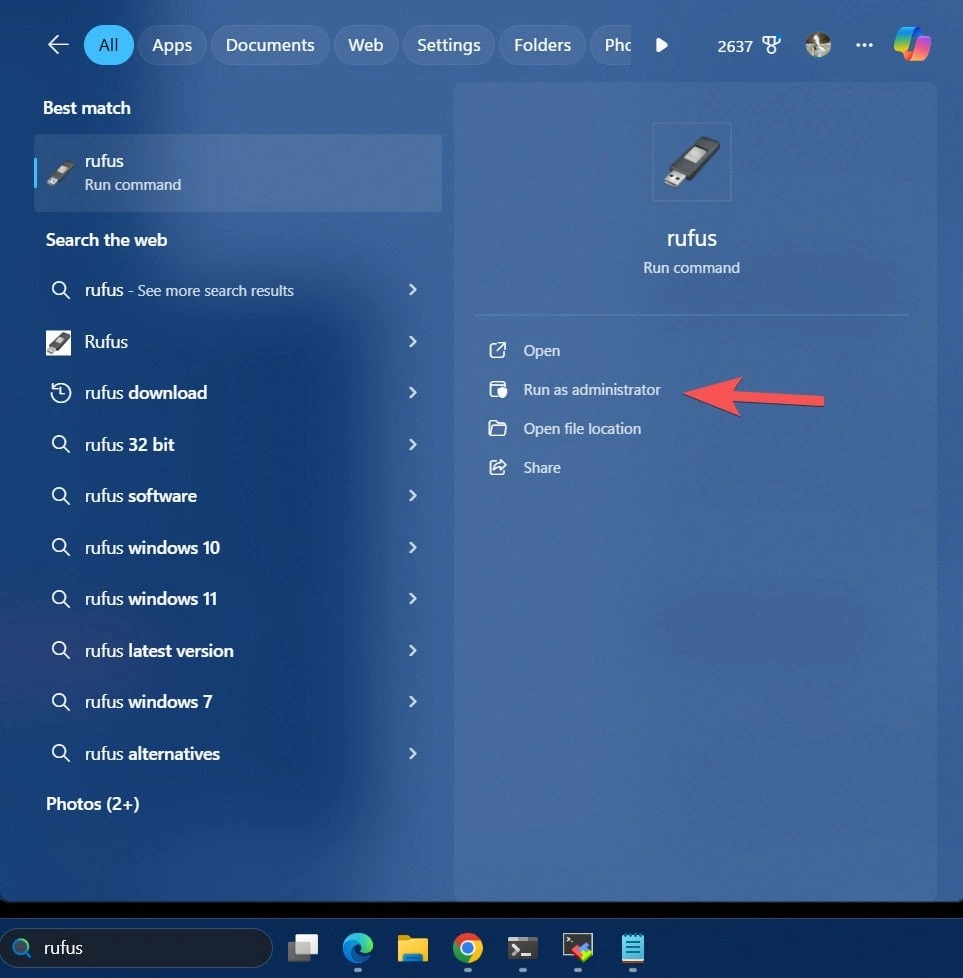
Task: Click the taskbar search box containing rufus
Action: (136, 948)
